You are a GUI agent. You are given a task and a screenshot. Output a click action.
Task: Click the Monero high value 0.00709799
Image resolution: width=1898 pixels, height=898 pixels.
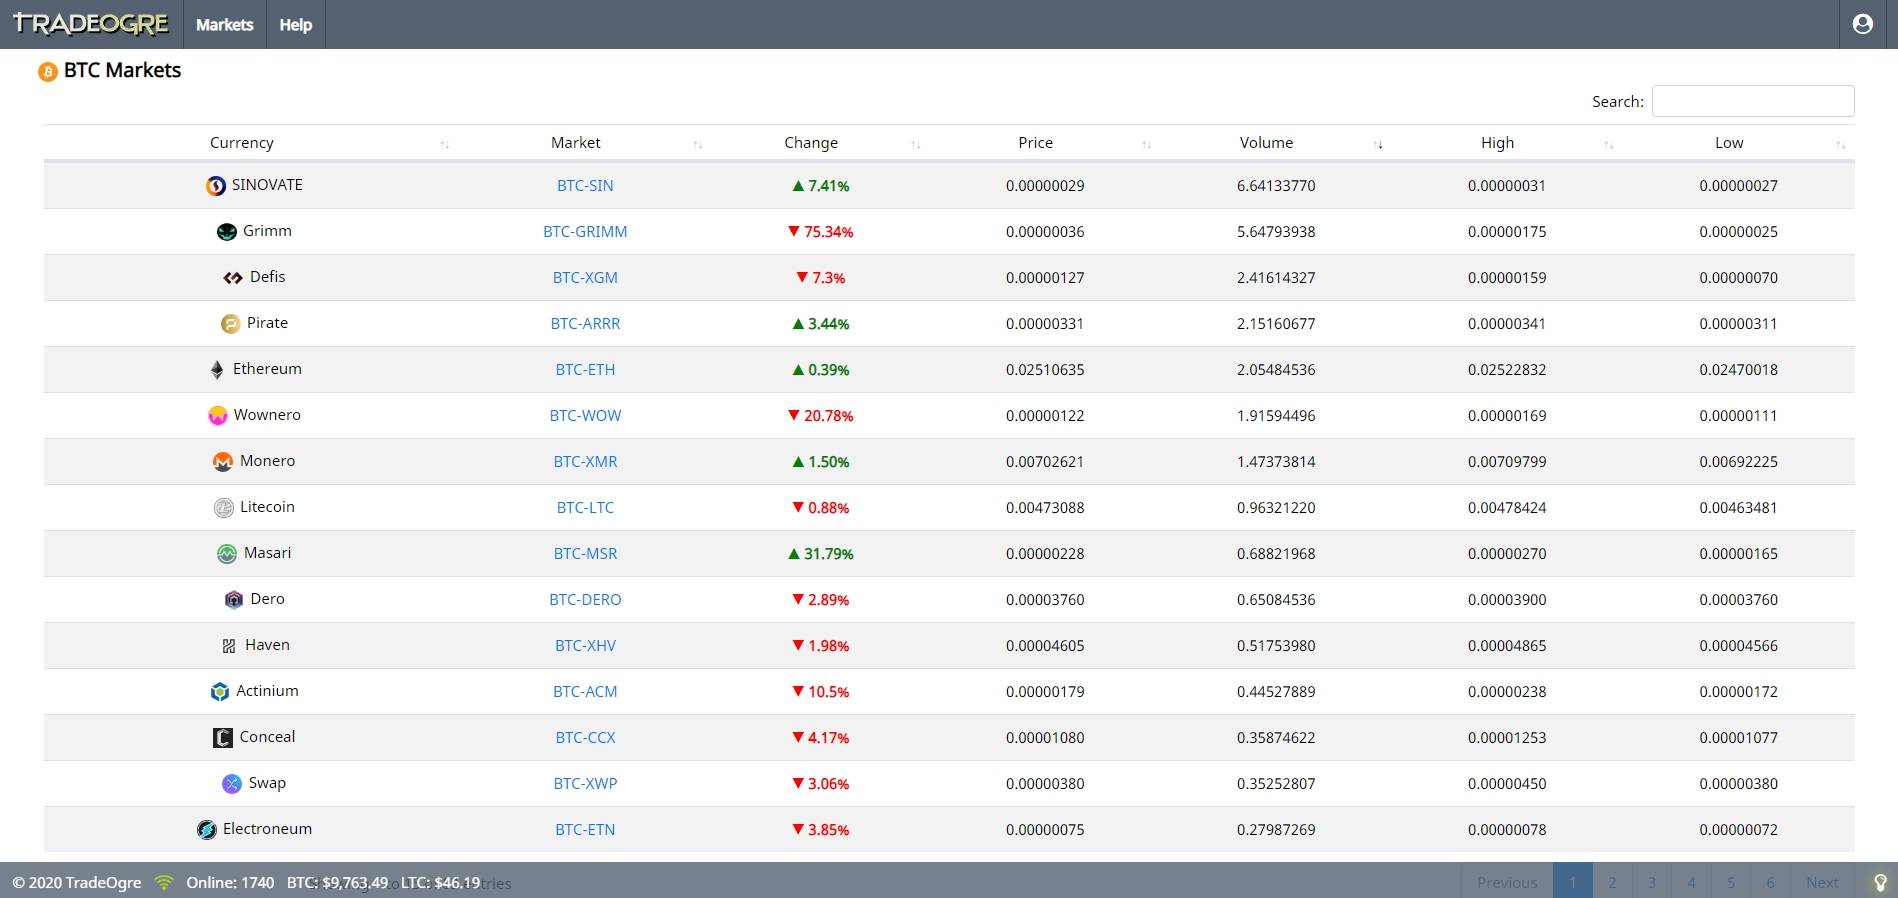point(1507,462)
